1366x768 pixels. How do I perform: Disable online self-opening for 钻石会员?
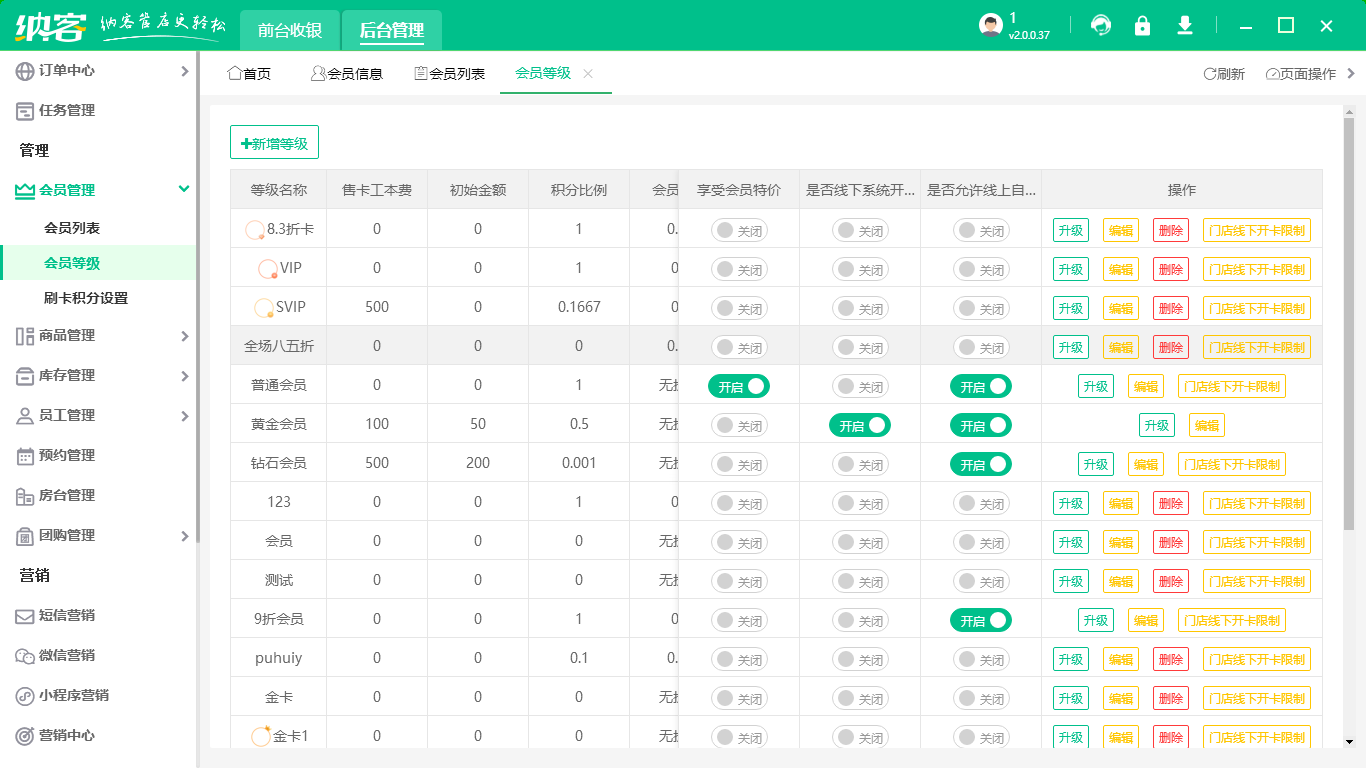[981, 464]
